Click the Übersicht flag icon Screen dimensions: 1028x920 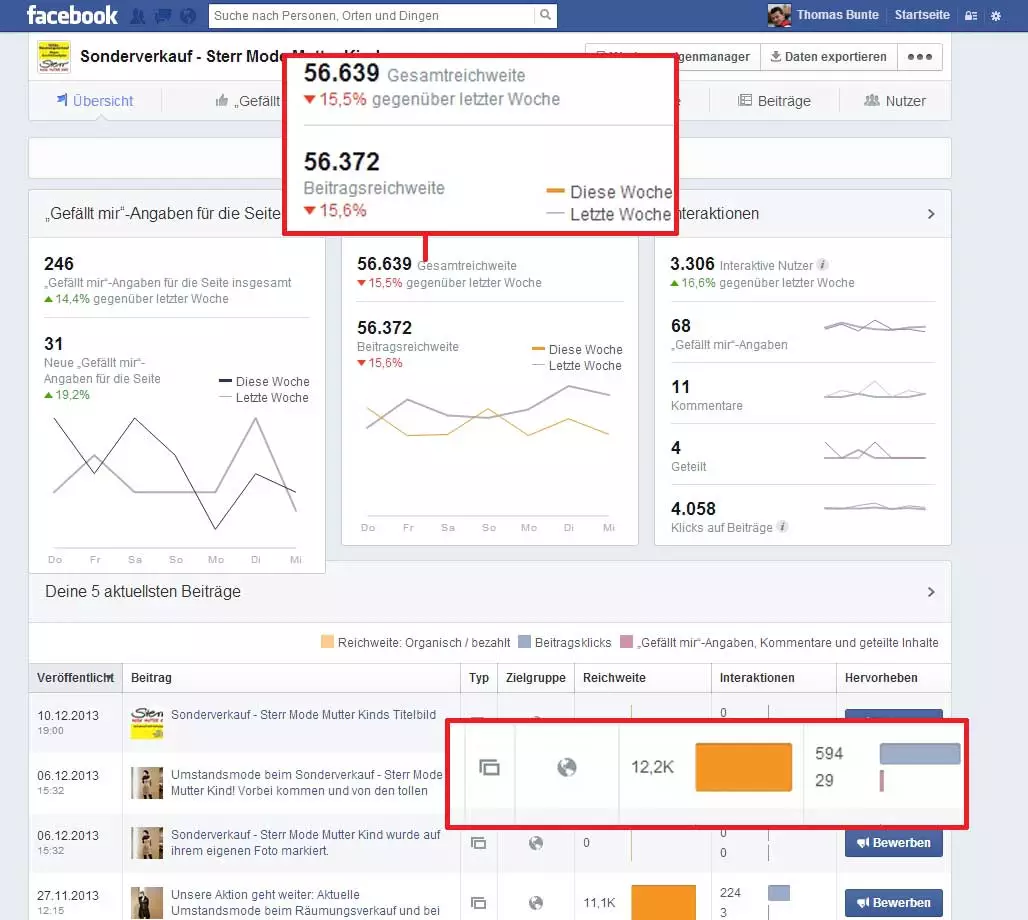coord(62,100)
